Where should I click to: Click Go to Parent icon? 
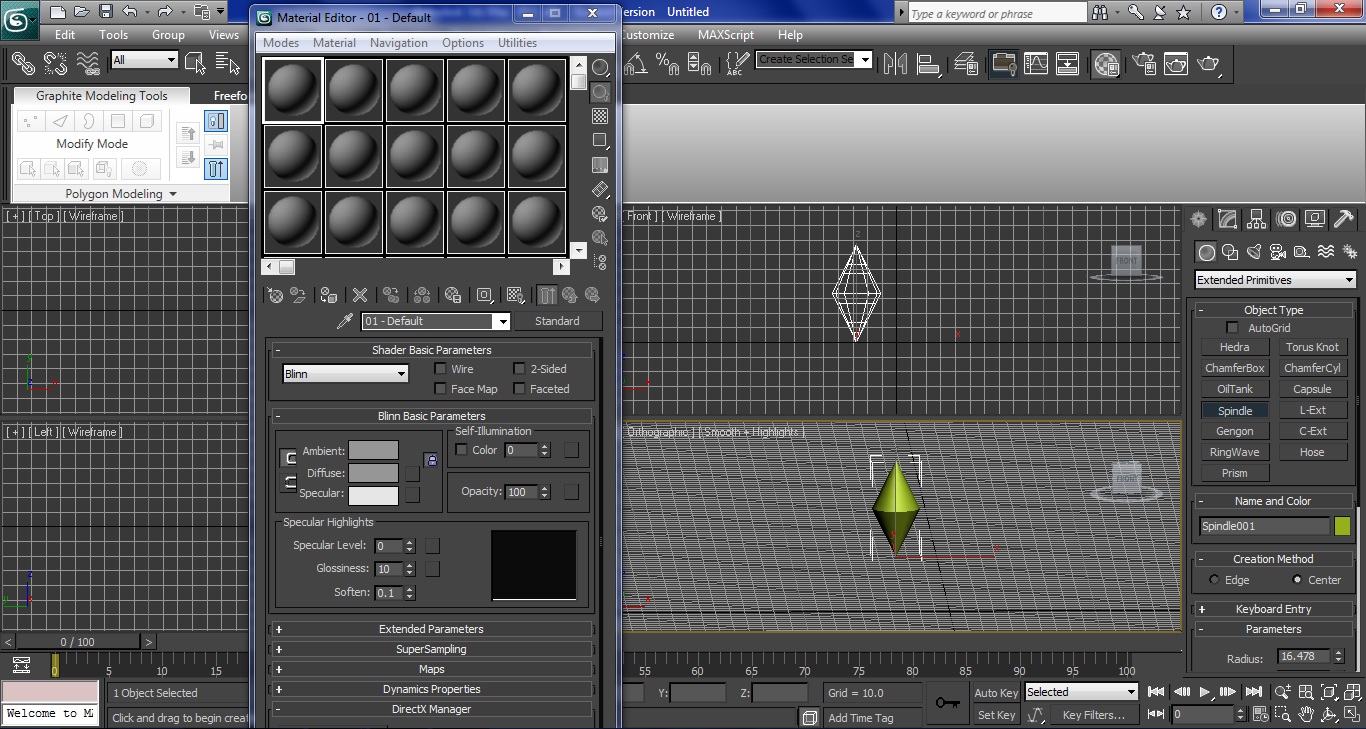pos(570,295)
